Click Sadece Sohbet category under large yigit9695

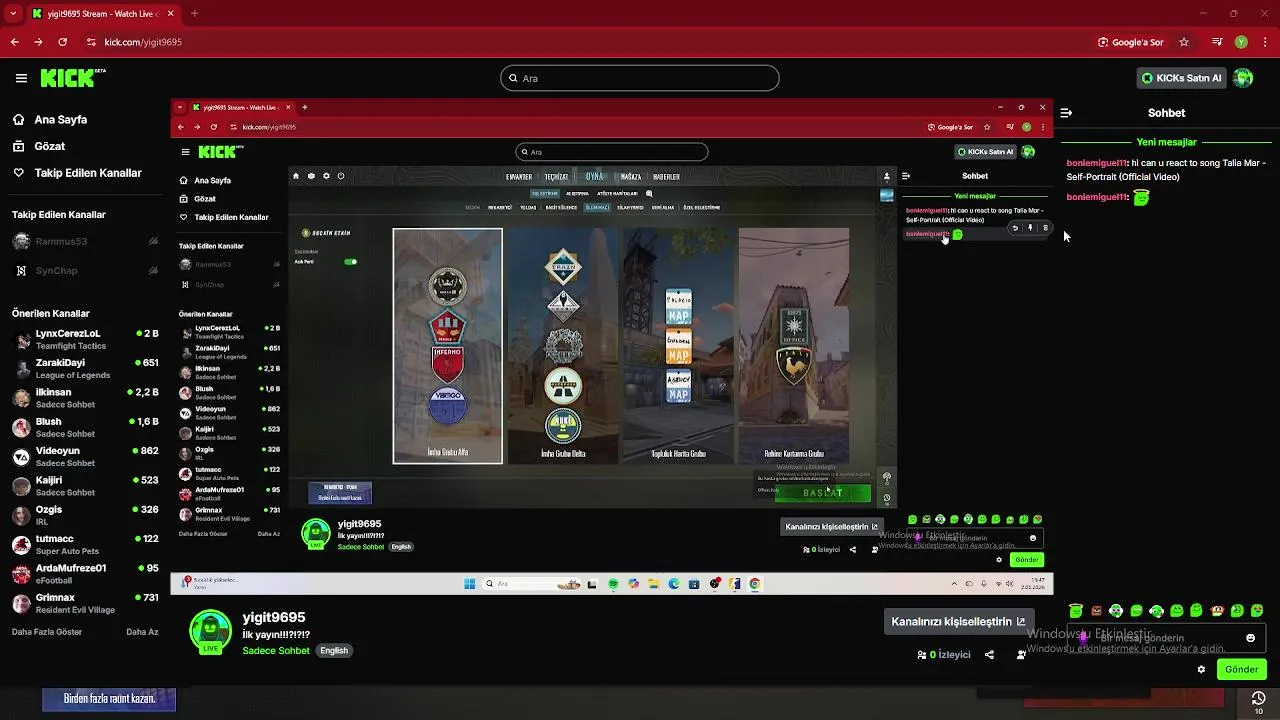[x=276, y=650]
